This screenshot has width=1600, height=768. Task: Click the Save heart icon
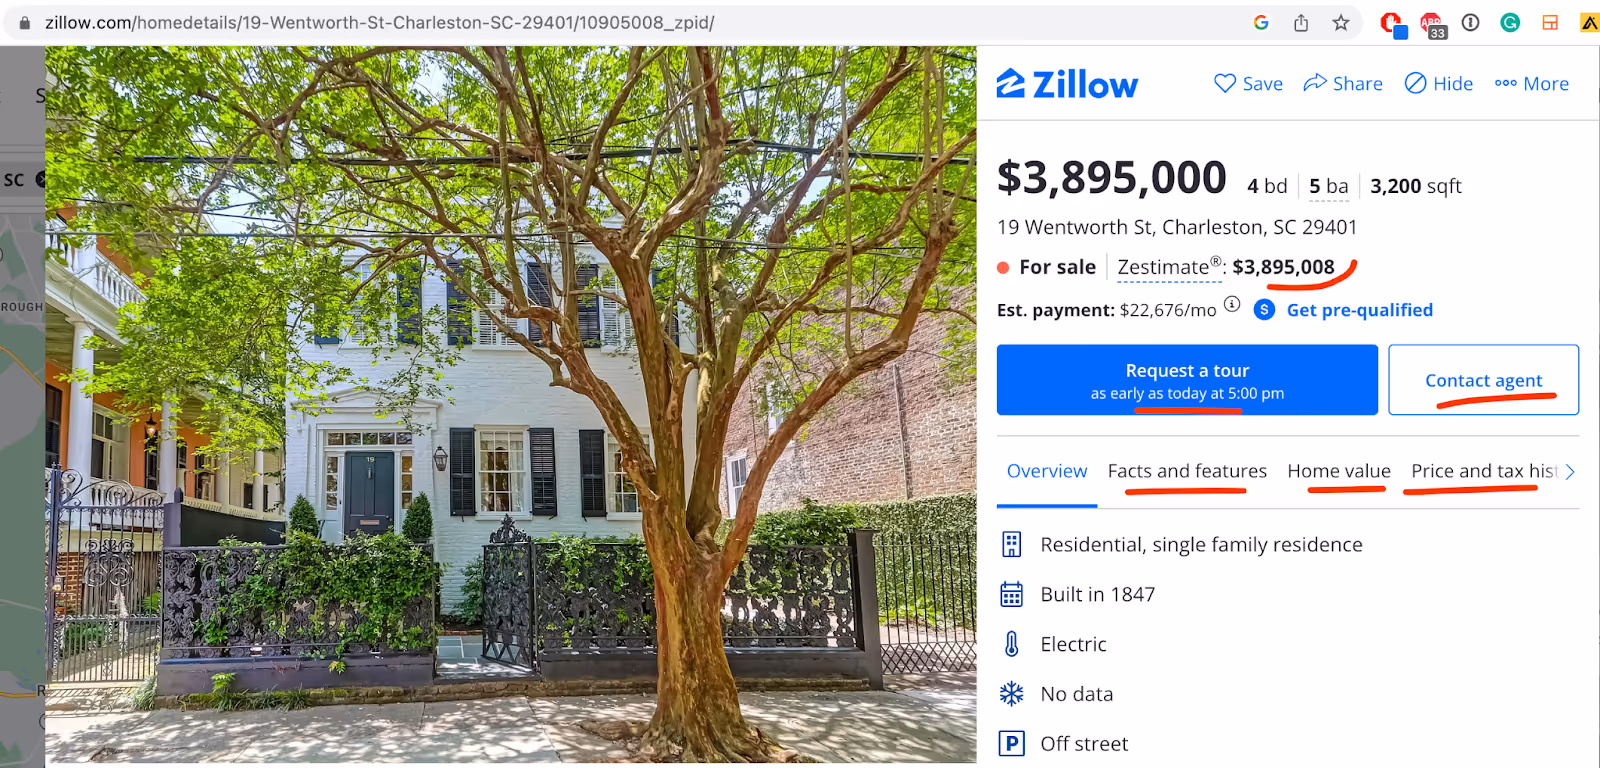(1224, 83)
